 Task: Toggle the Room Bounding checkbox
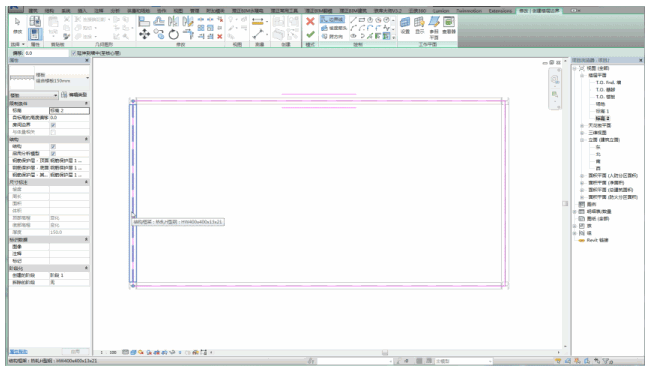click(x=53, y=125)
